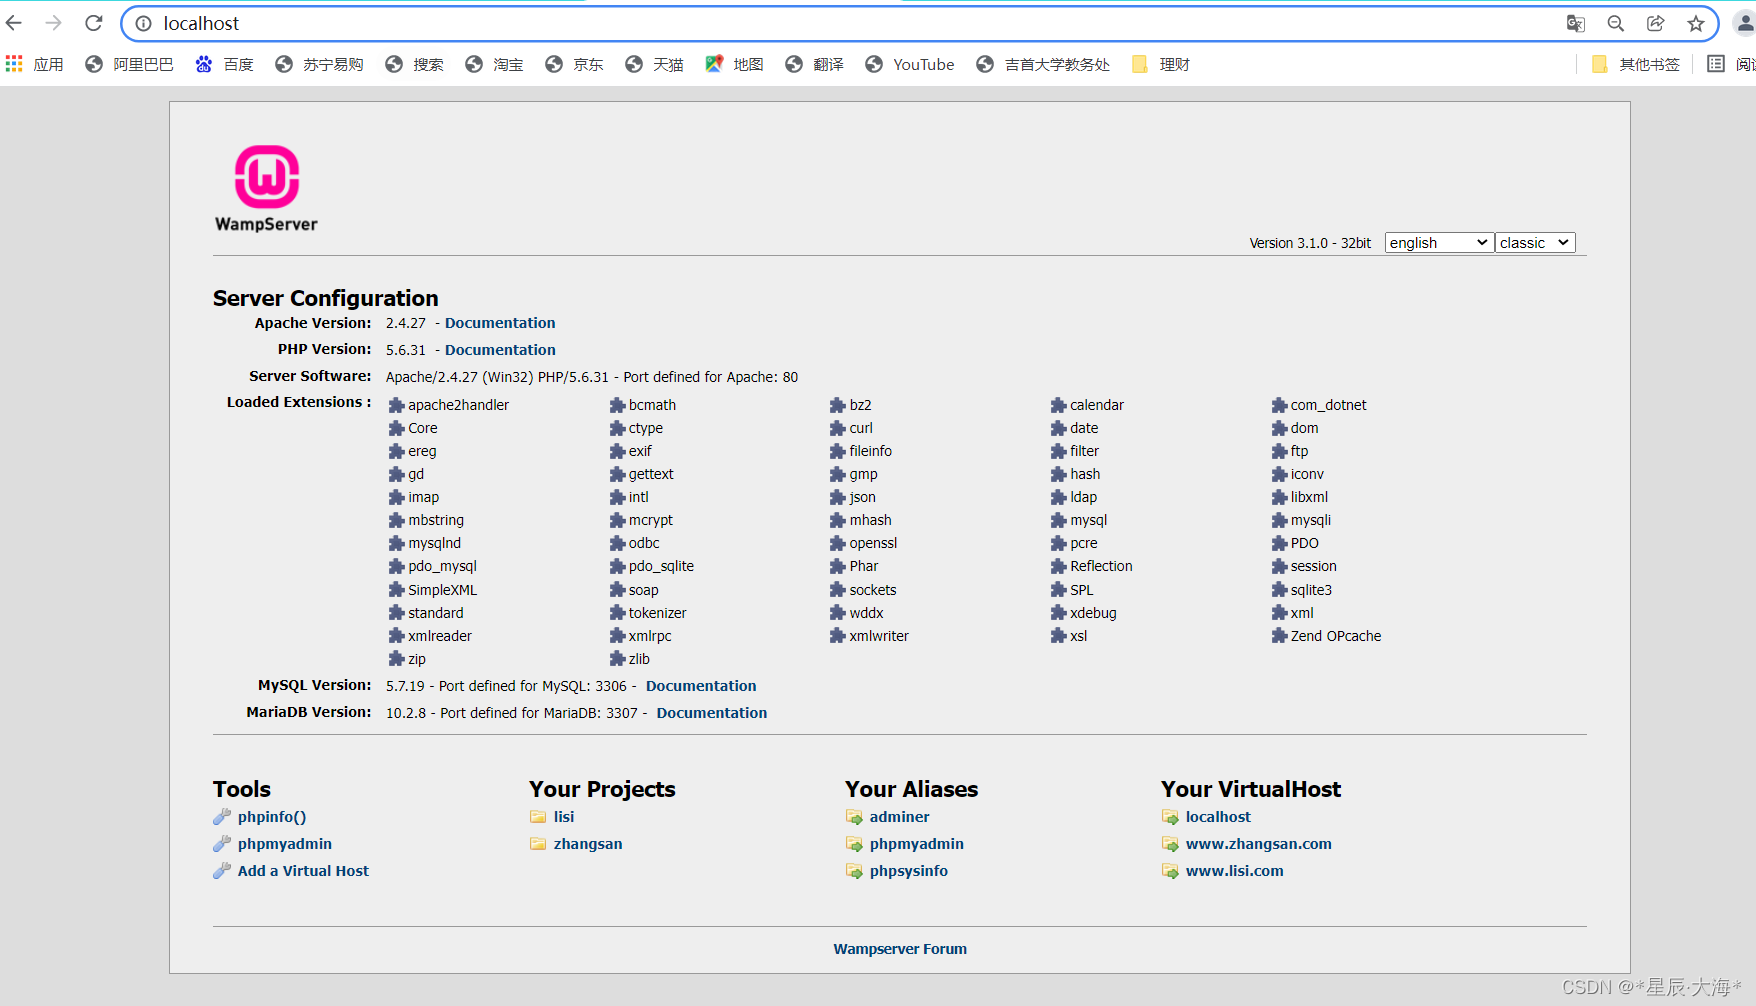The width and height of the screenshot is (1756, 1006).
Task: Click the share page icon
Action: tap(1656, 23)
